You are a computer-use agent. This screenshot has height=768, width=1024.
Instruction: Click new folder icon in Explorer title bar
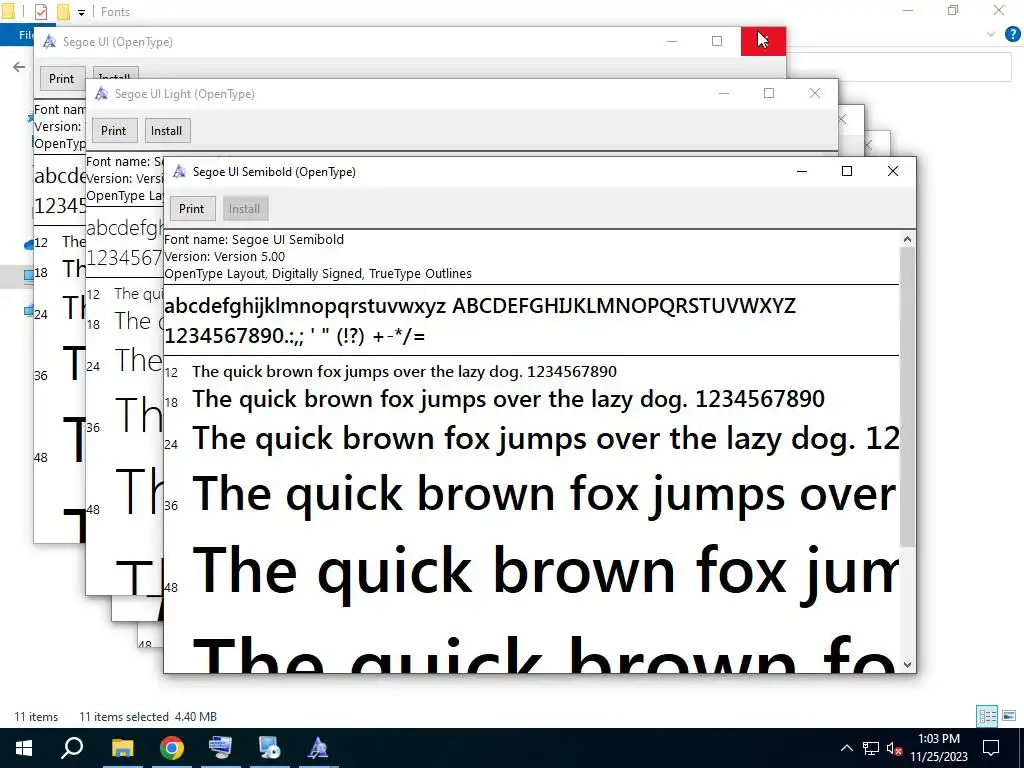click(63, 12)
